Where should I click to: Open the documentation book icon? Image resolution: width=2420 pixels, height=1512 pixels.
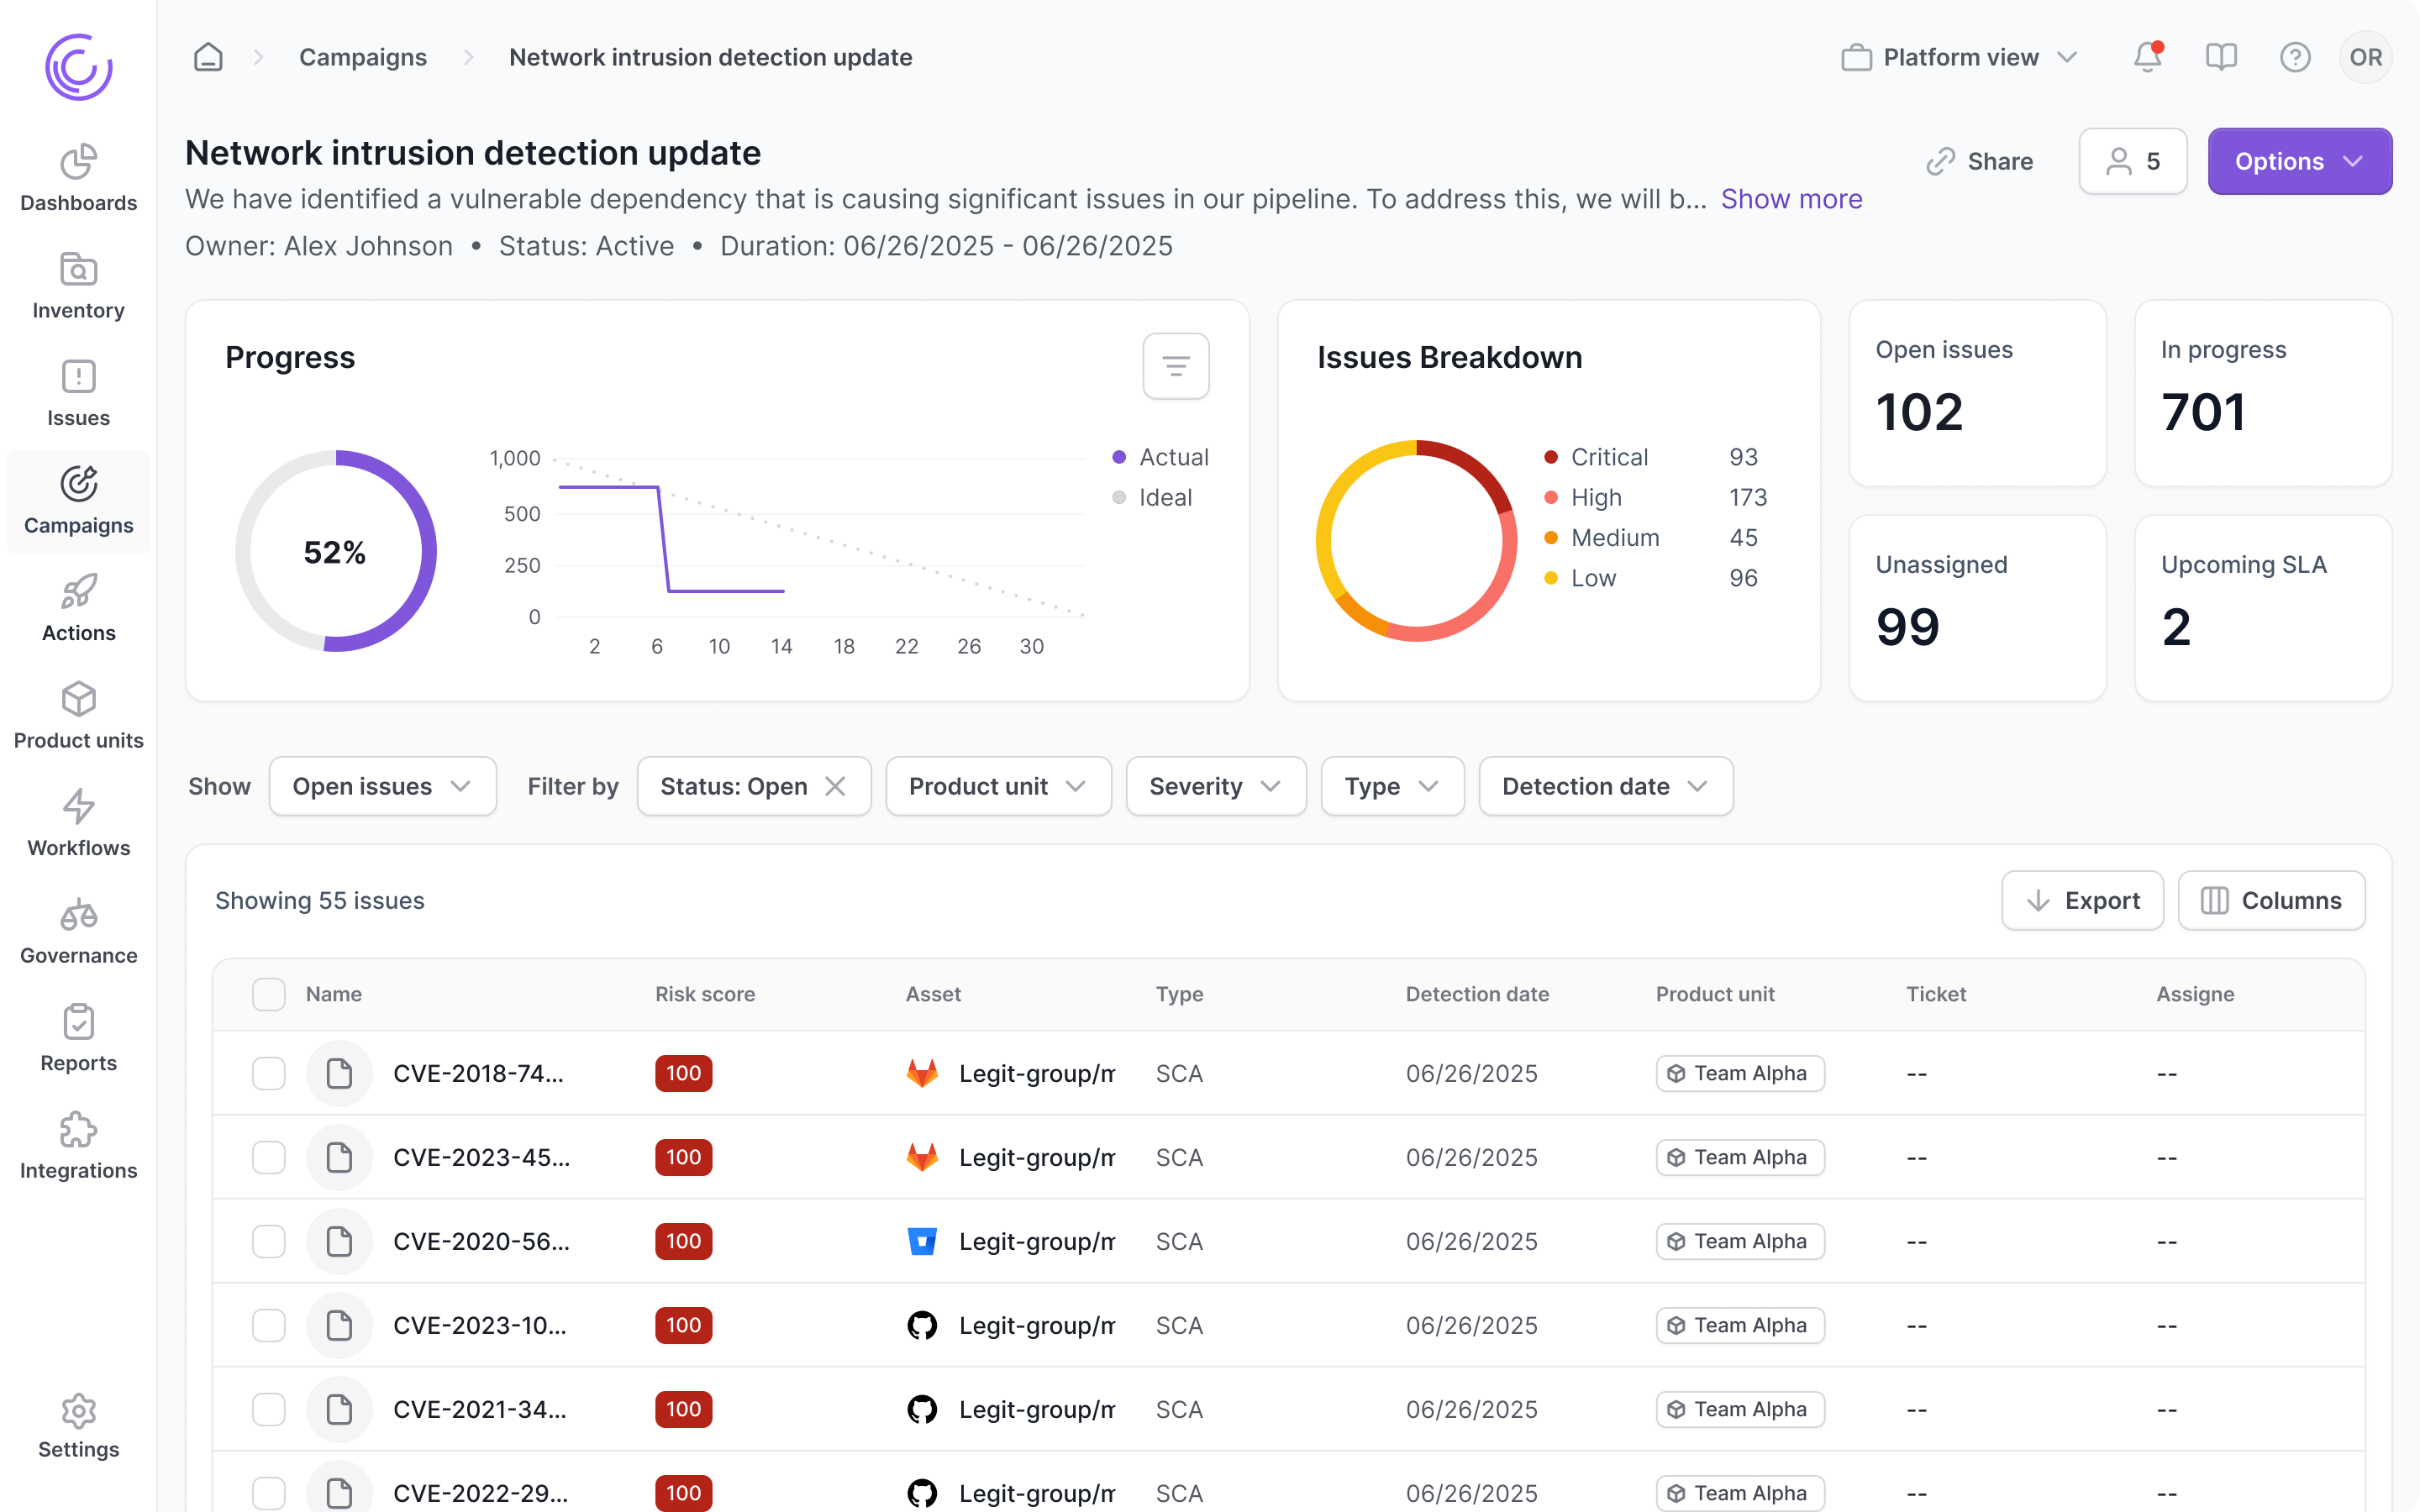point(2221,57)
